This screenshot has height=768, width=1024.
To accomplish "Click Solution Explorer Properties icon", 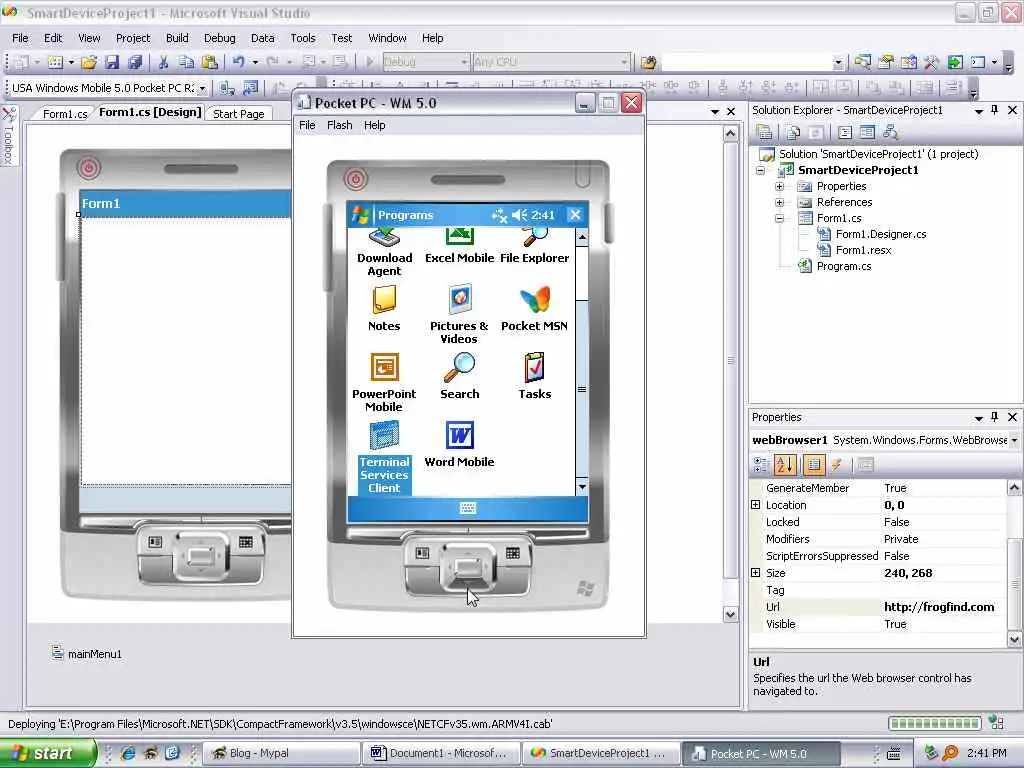I will tap(764, 133).
